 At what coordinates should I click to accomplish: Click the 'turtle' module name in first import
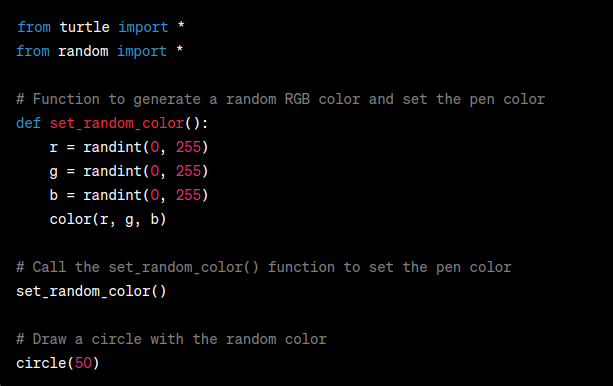coord(84,27)
